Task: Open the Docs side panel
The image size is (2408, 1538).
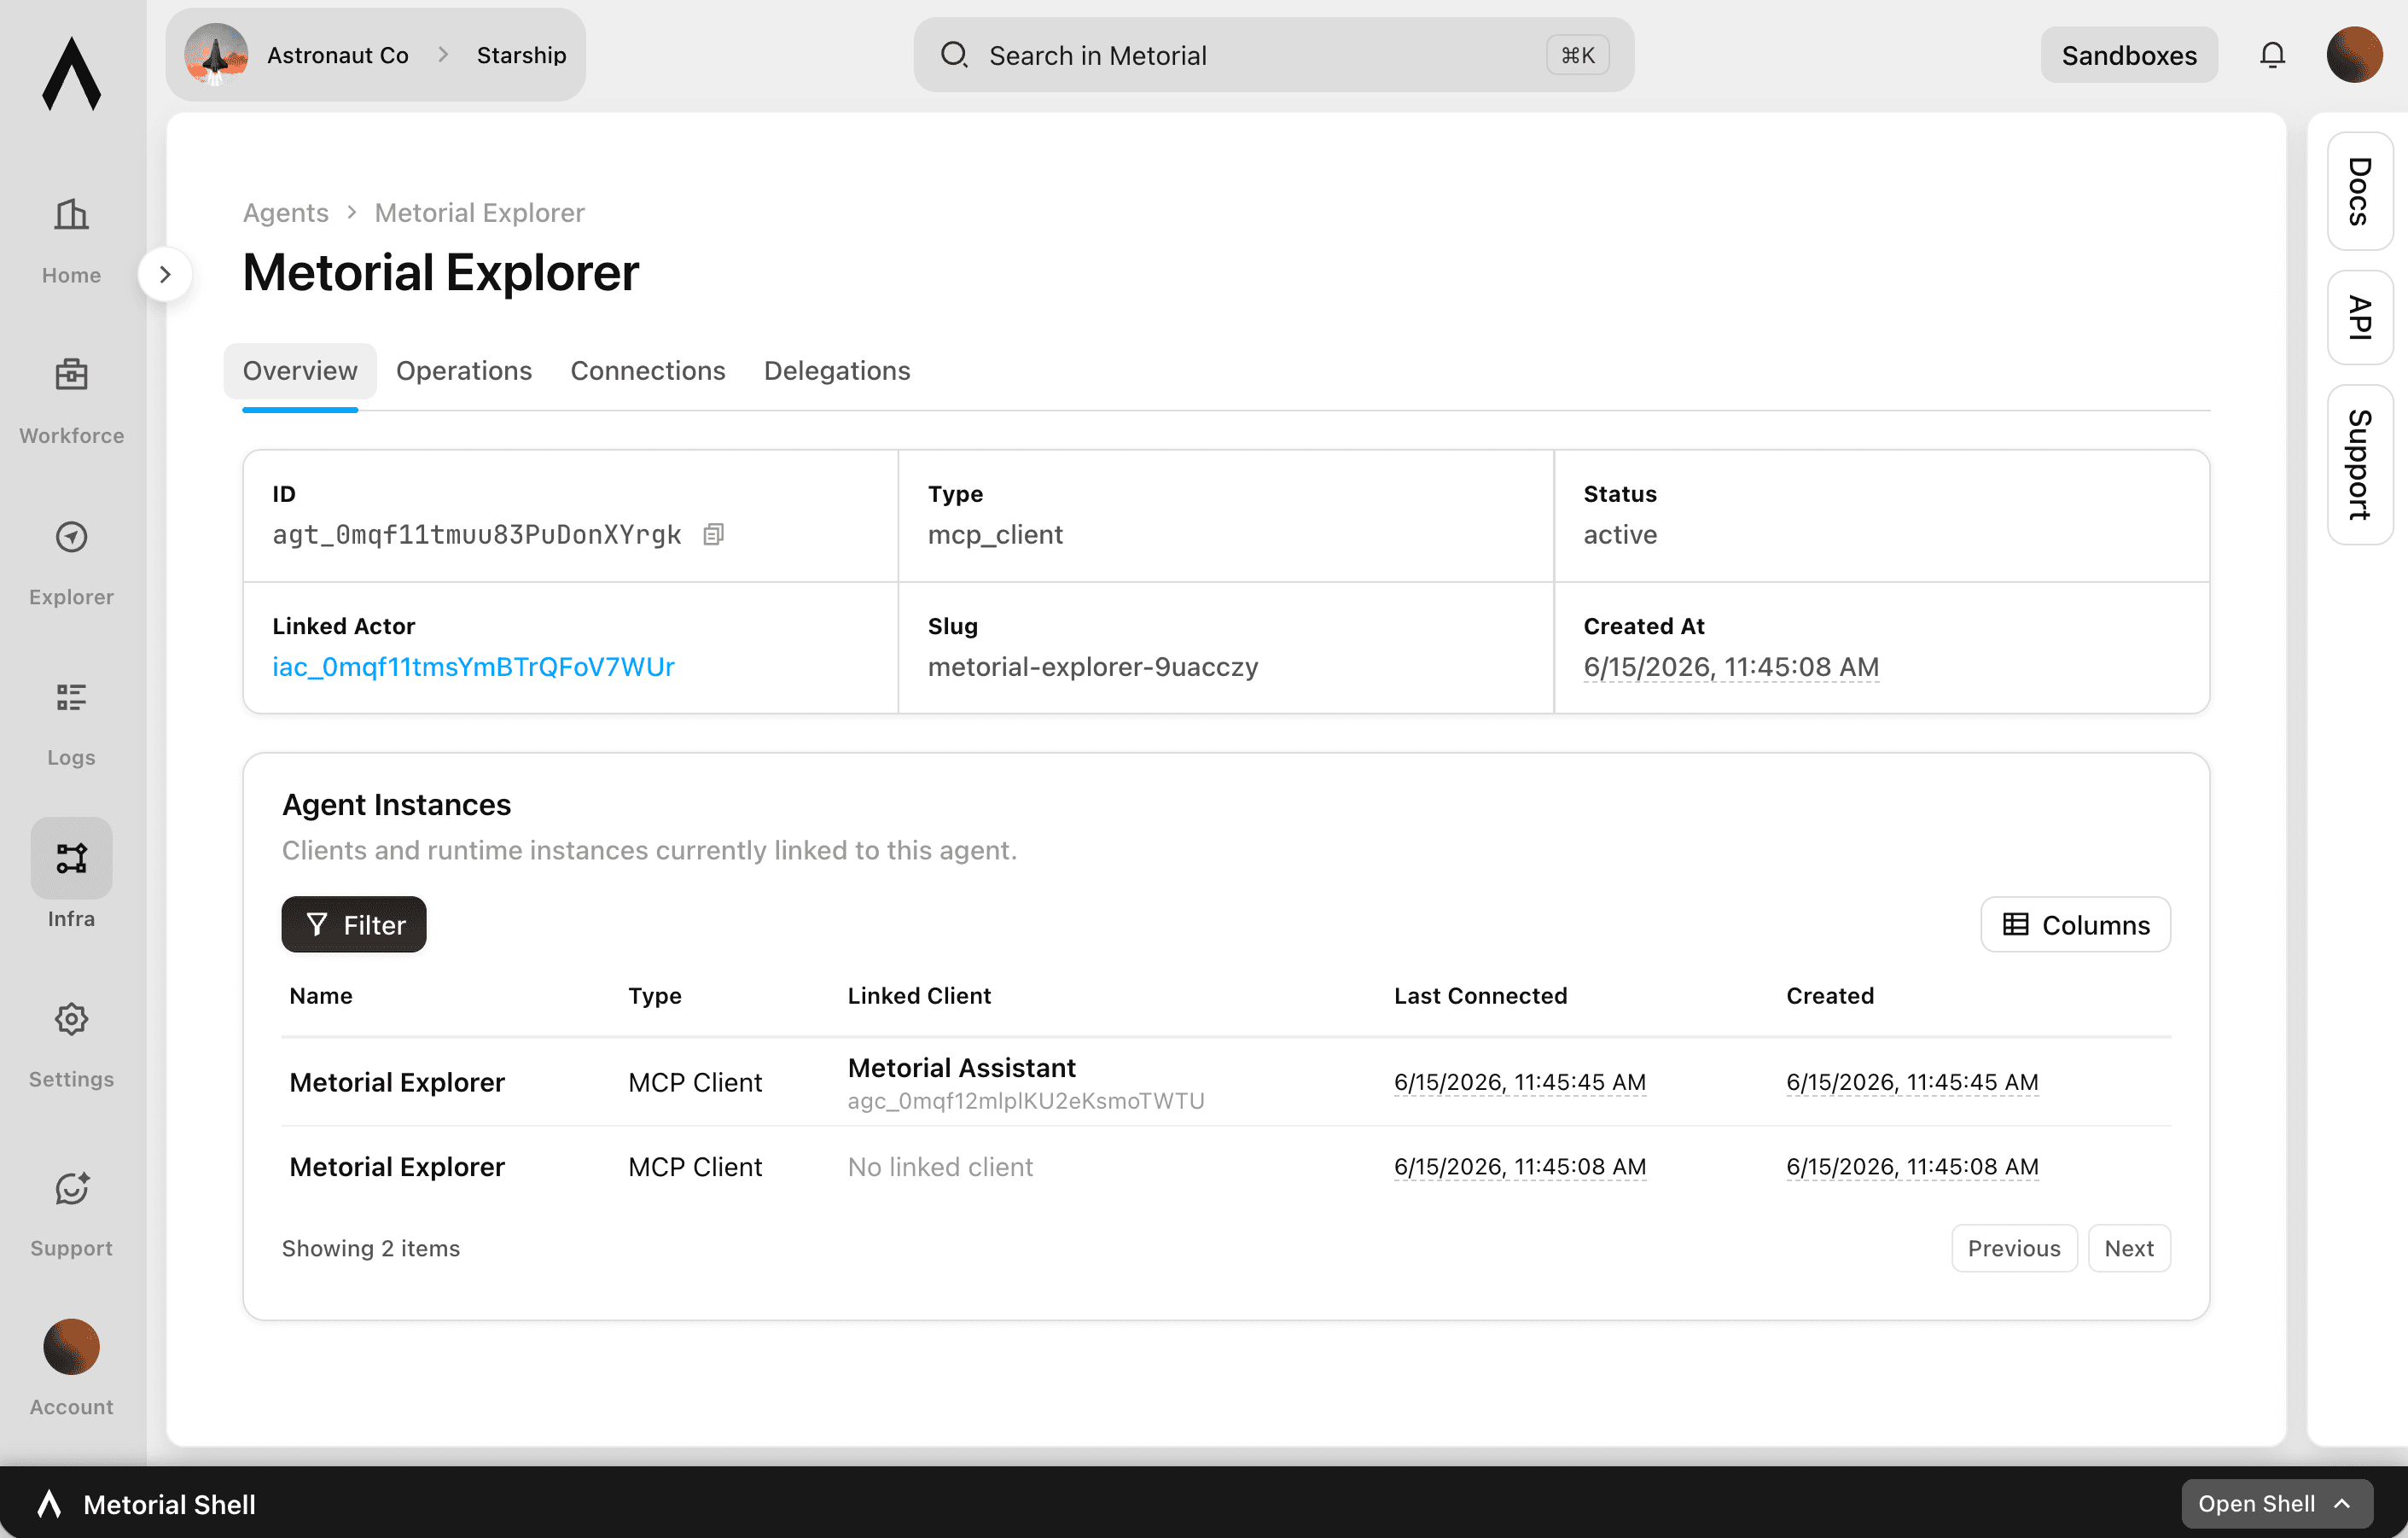Action: pos(2359,191)
